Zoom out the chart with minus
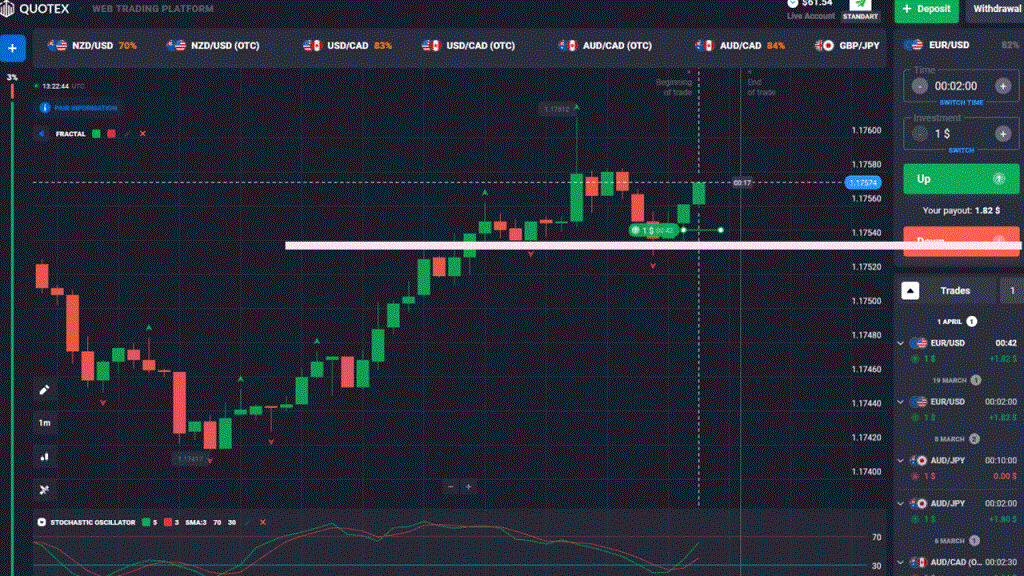The width and height of the screenshot is (1024, 576). coord(450,487)
